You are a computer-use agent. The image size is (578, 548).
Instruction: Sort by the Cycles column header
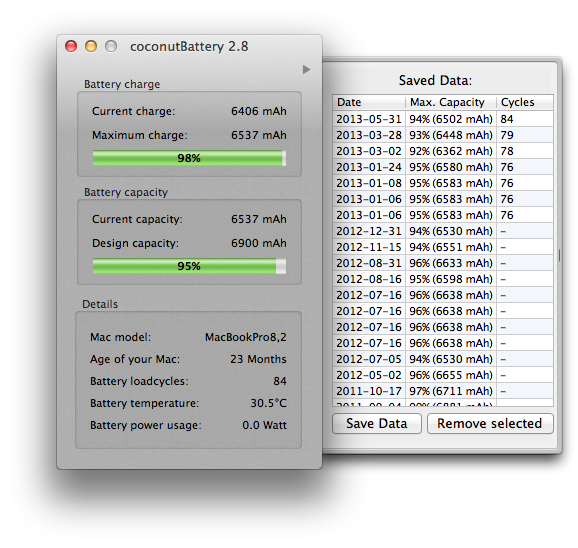525,102
